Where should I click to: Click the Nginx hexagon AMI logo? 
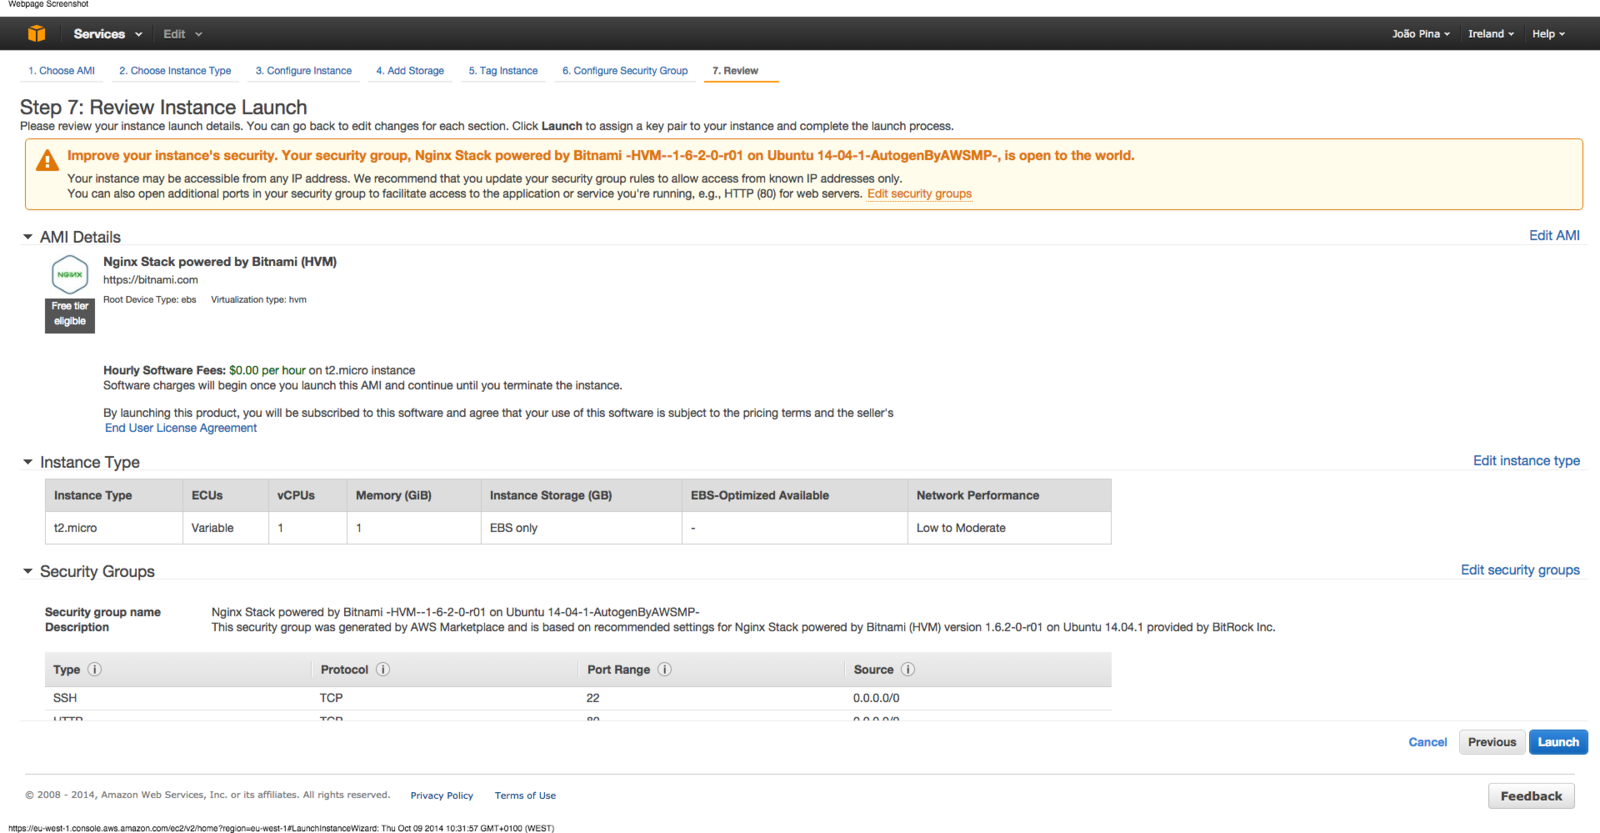coord(70,274)
